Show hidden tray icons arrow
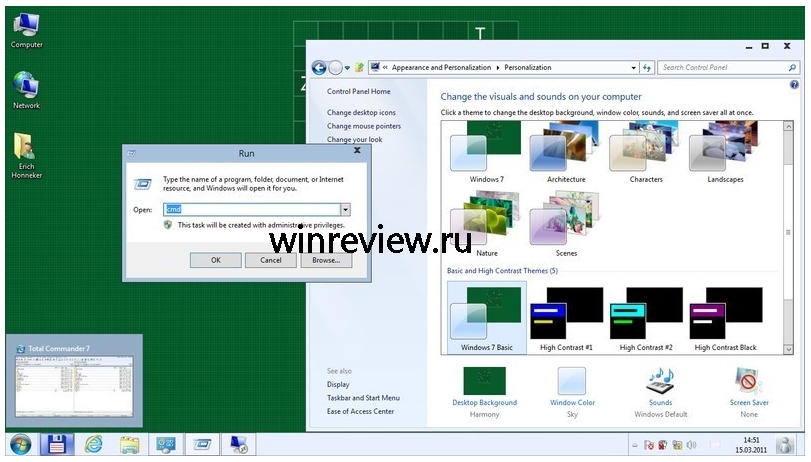The image size is (811, 462). [635, 445]
